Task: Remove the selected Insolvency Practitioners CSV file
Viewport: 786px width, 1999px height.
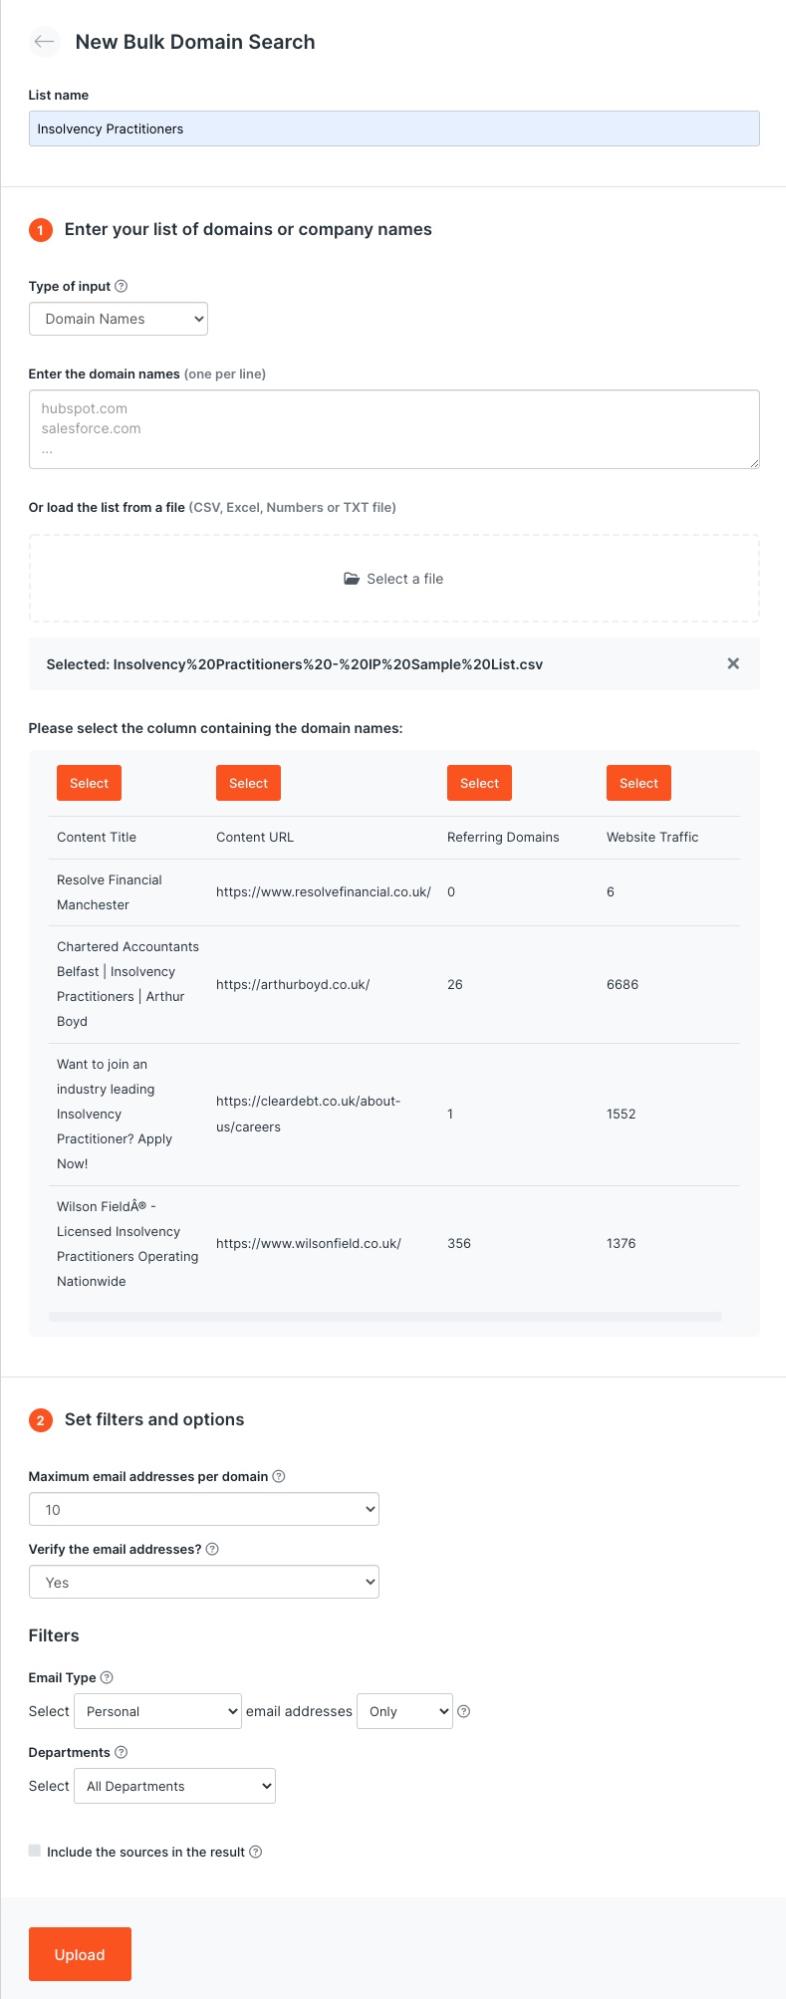Action: (733, 662)
